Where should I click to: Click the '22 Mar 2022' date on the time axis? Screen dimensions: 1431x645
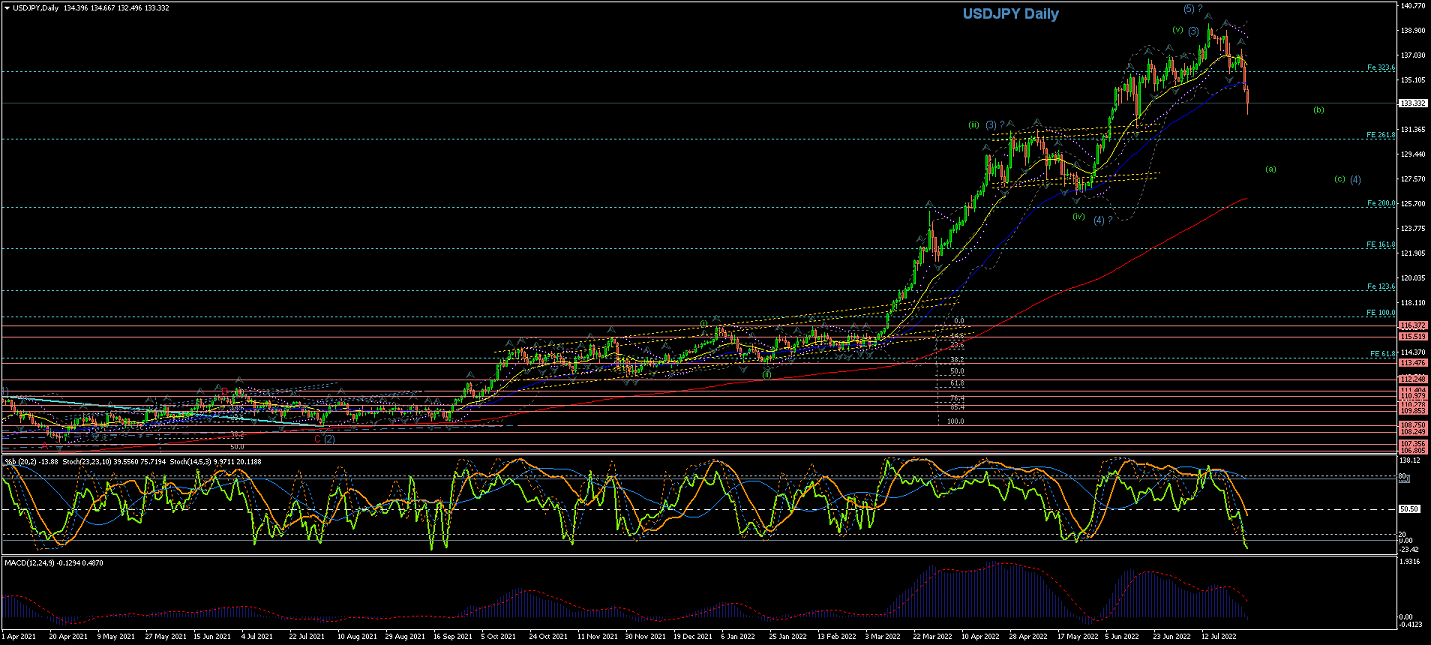point(934,635)
